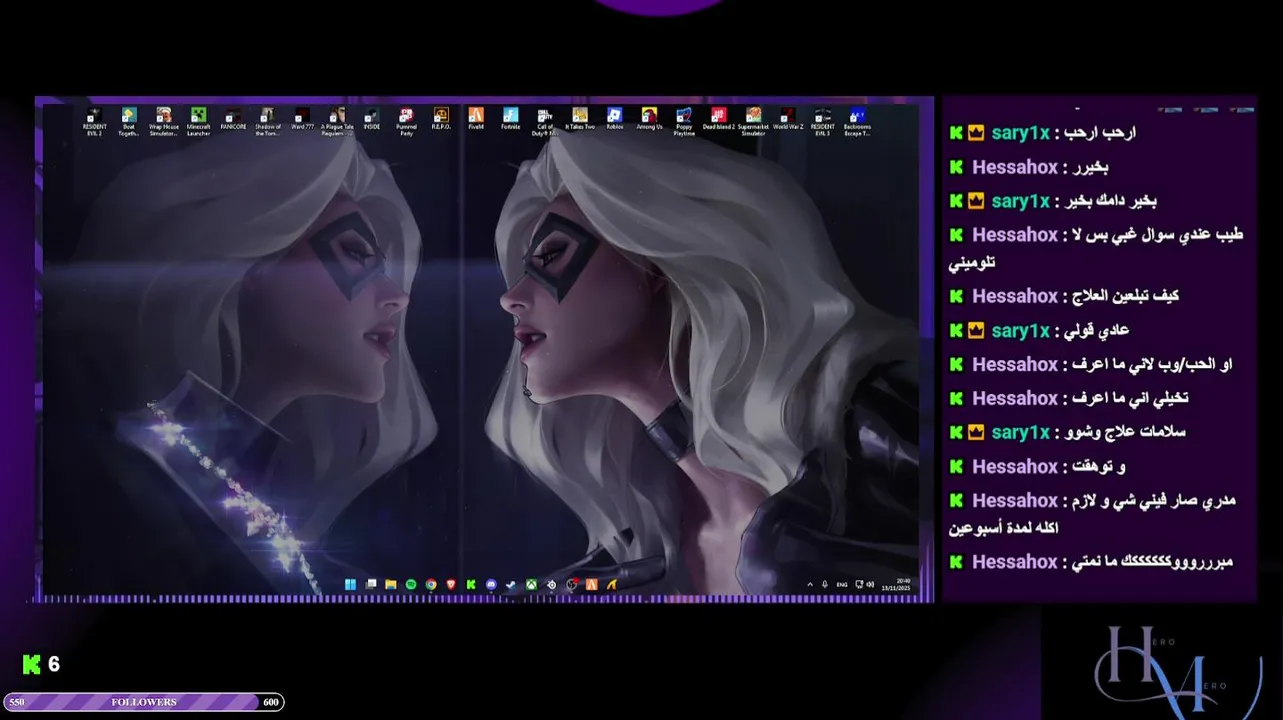Open Task View on the taskbar
The width and height of the screenshot is (1283, 720).
pyautogui.click(x=371, y=584)
